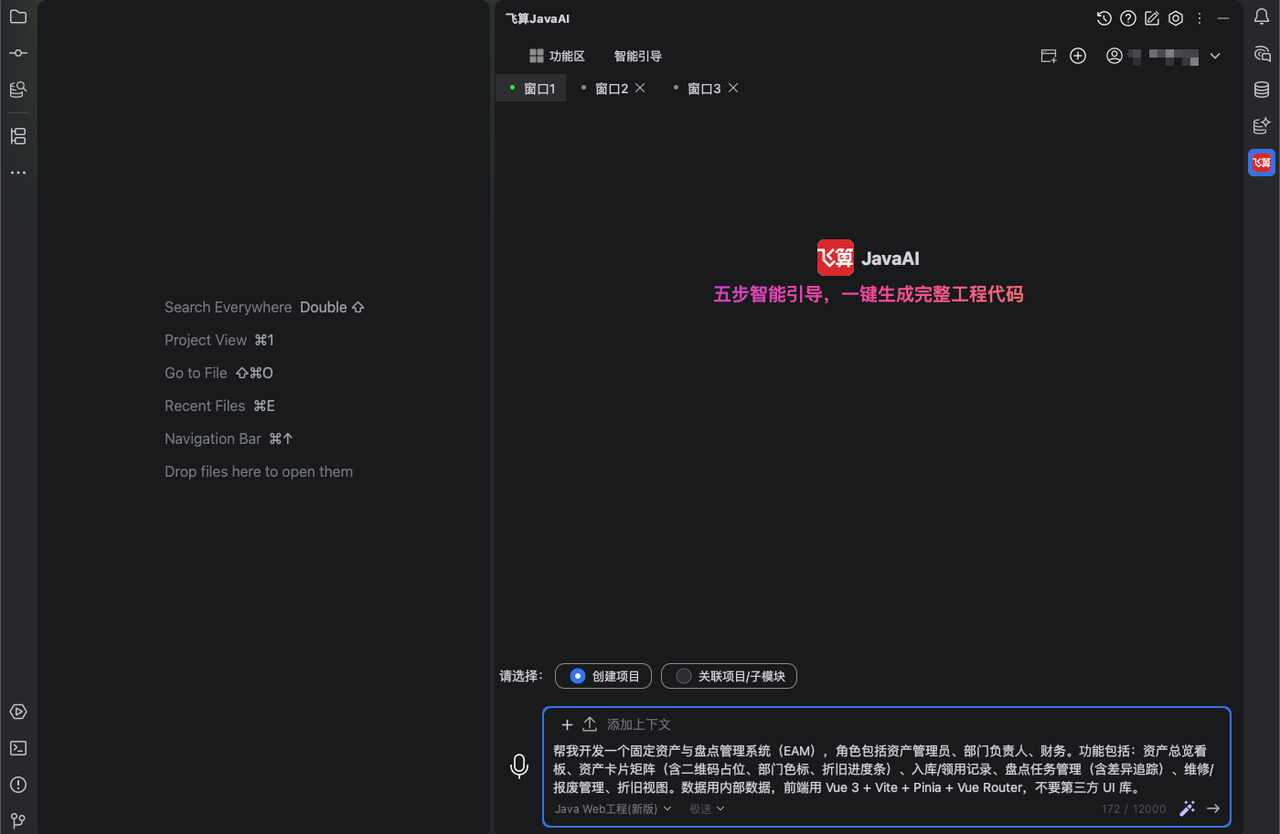Open the Project folder tool window
Screen dimensions: 1280x834
click(18, 17)
